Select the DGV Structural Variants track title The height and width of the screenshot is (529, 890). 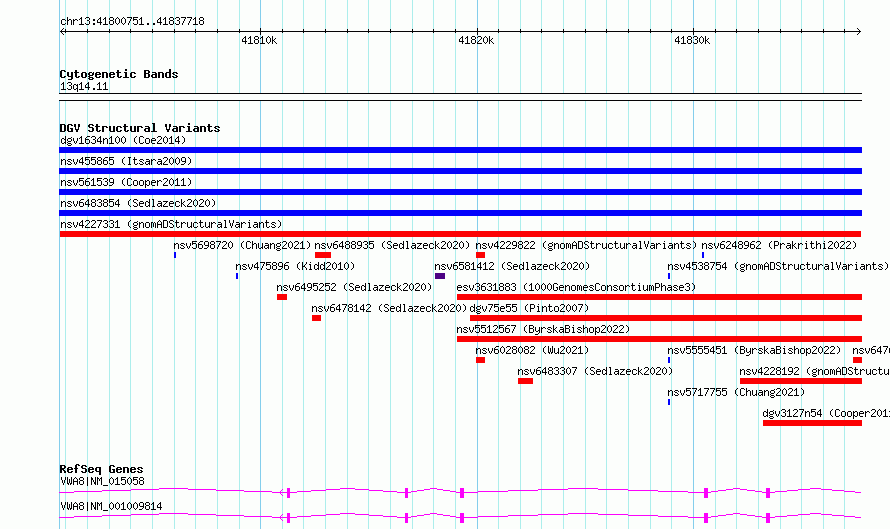point(140,128)
